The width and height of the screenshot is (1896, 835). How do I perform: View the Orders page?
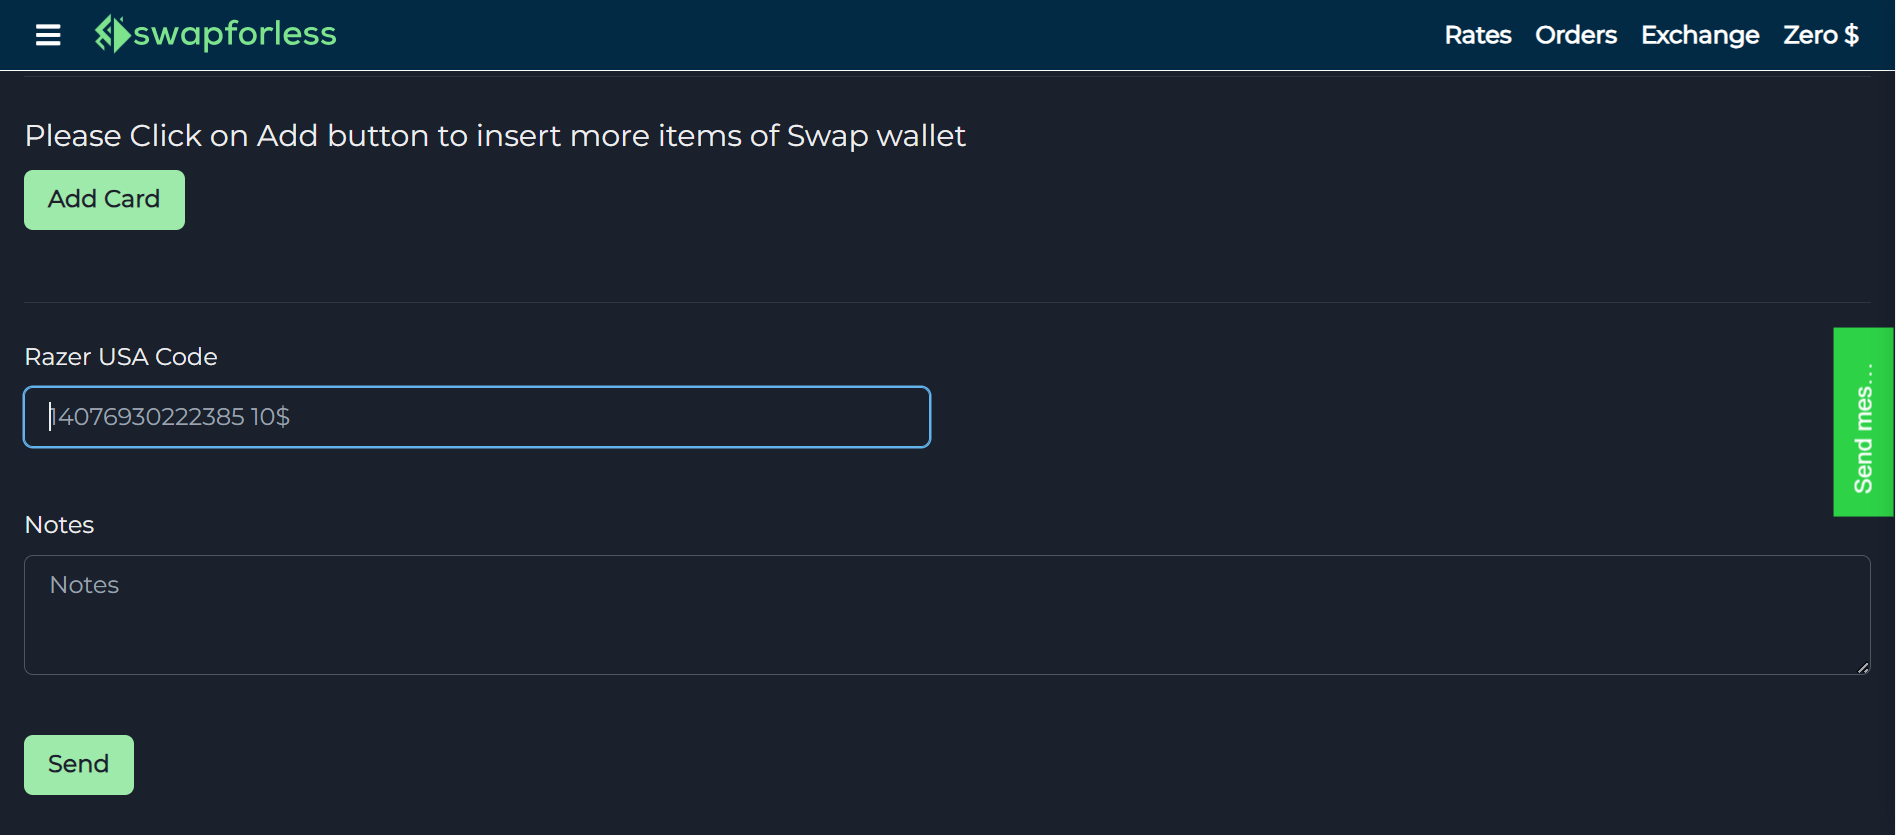tap(1576, 35)
